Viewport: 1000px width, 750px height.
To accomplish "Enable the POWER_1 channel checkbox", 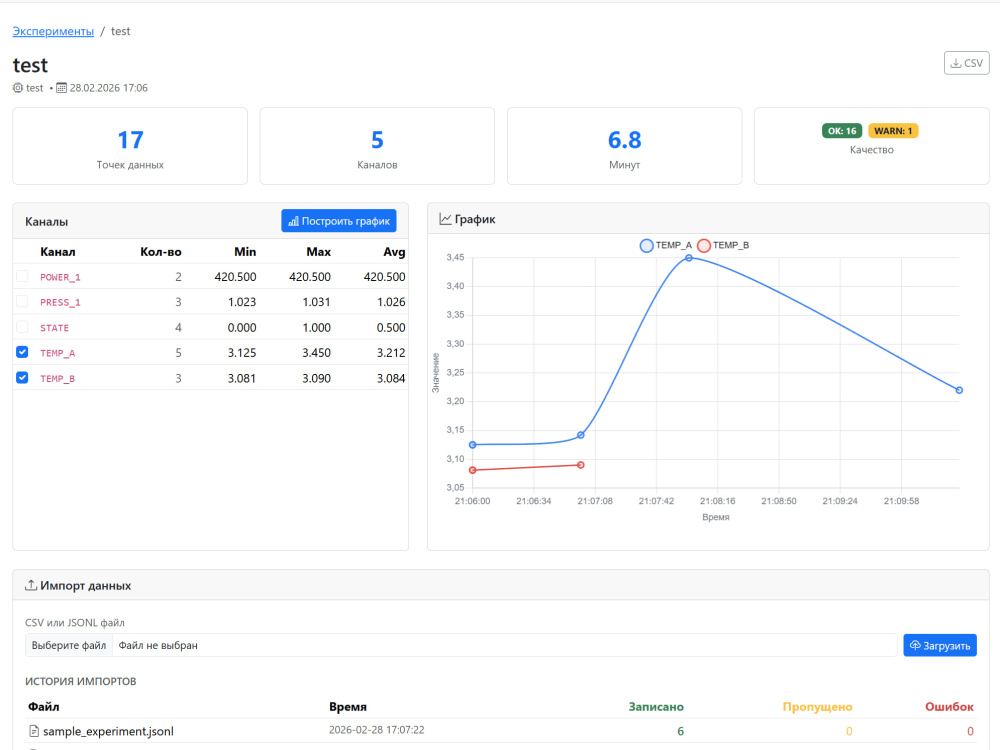I will point(22,276).
